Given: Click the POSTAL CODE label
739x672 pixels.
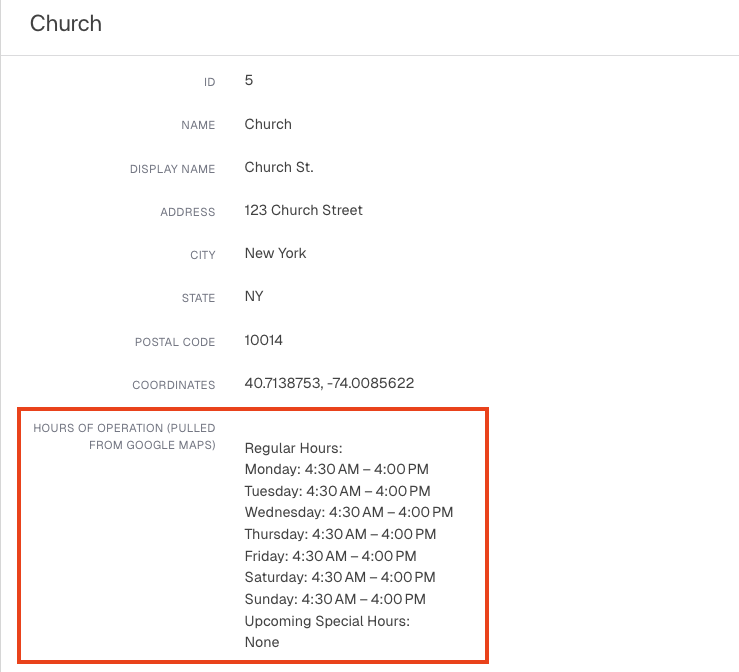Looking at the screenshot, I should tap(175, 342).
